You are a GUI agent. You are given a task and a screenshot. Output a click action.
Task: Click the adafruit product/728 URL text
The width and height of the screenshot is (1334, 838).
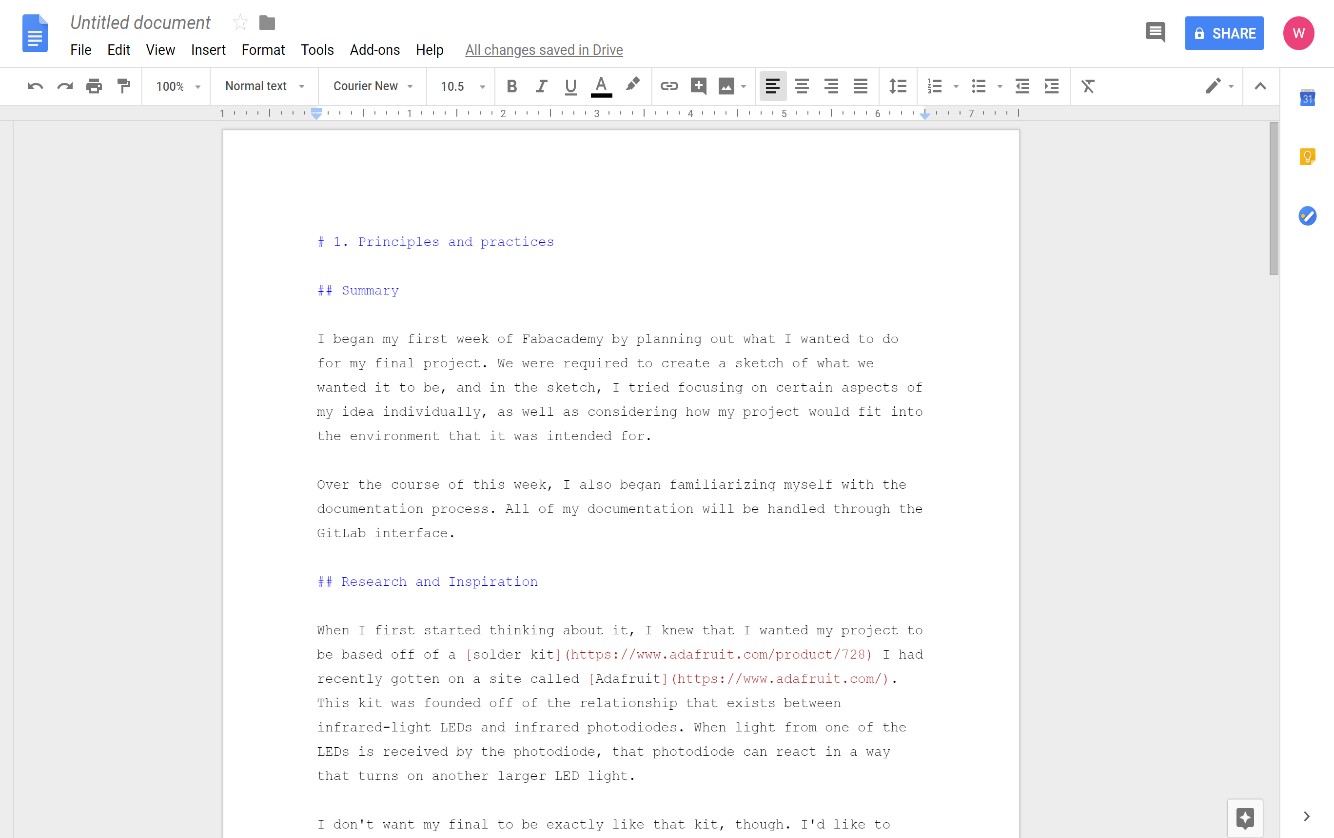point(720,655)
